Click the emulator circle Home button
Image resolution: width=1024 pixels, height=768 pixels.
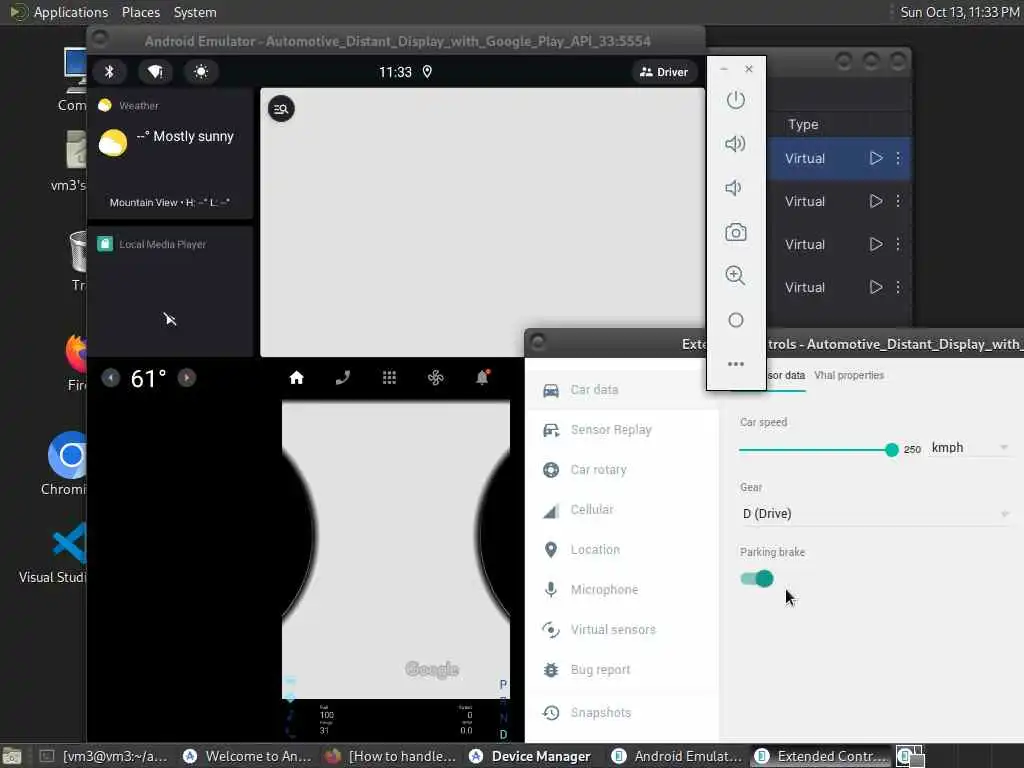[736, 320]
